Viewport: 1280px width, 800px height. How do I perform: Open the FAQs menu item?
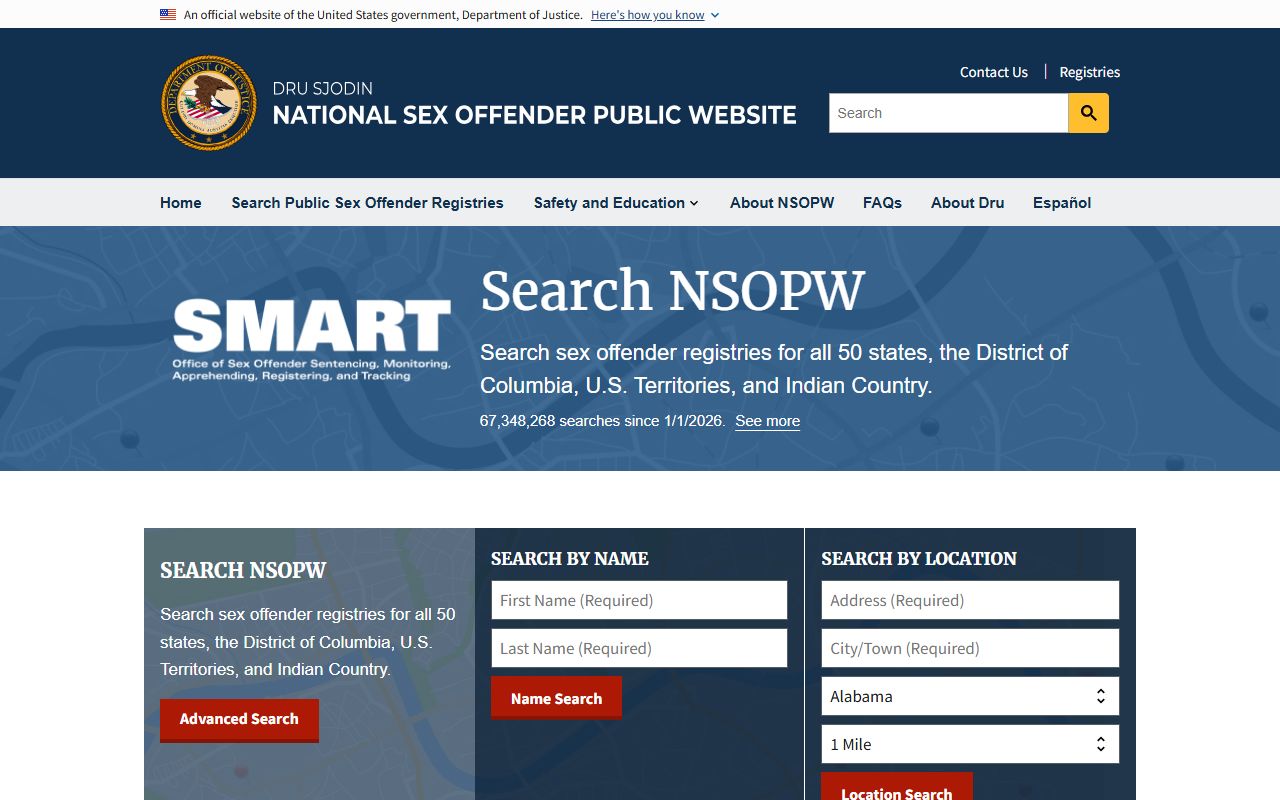point(882,203)
